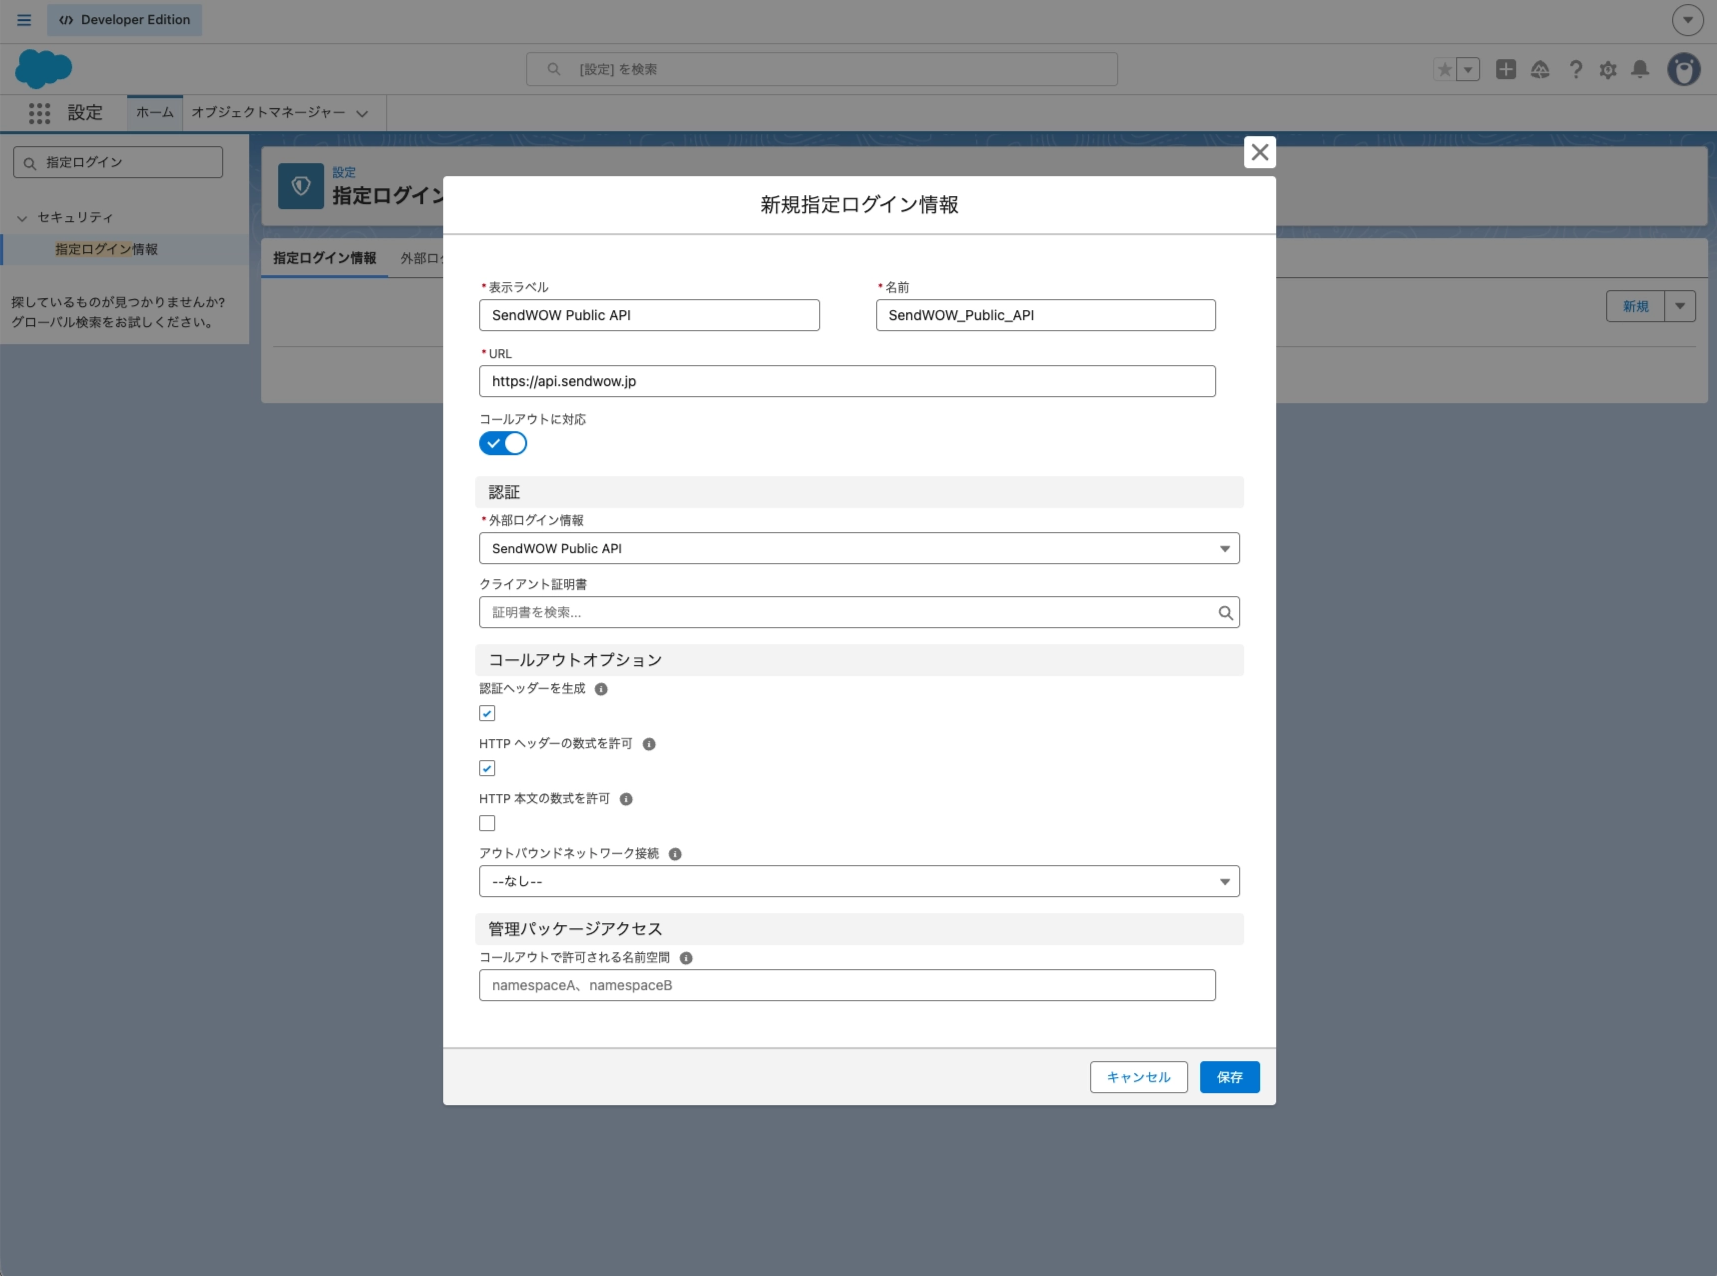Open the オブジェクトマネージャー tab

pyautogui.click(x=268, y=113)
